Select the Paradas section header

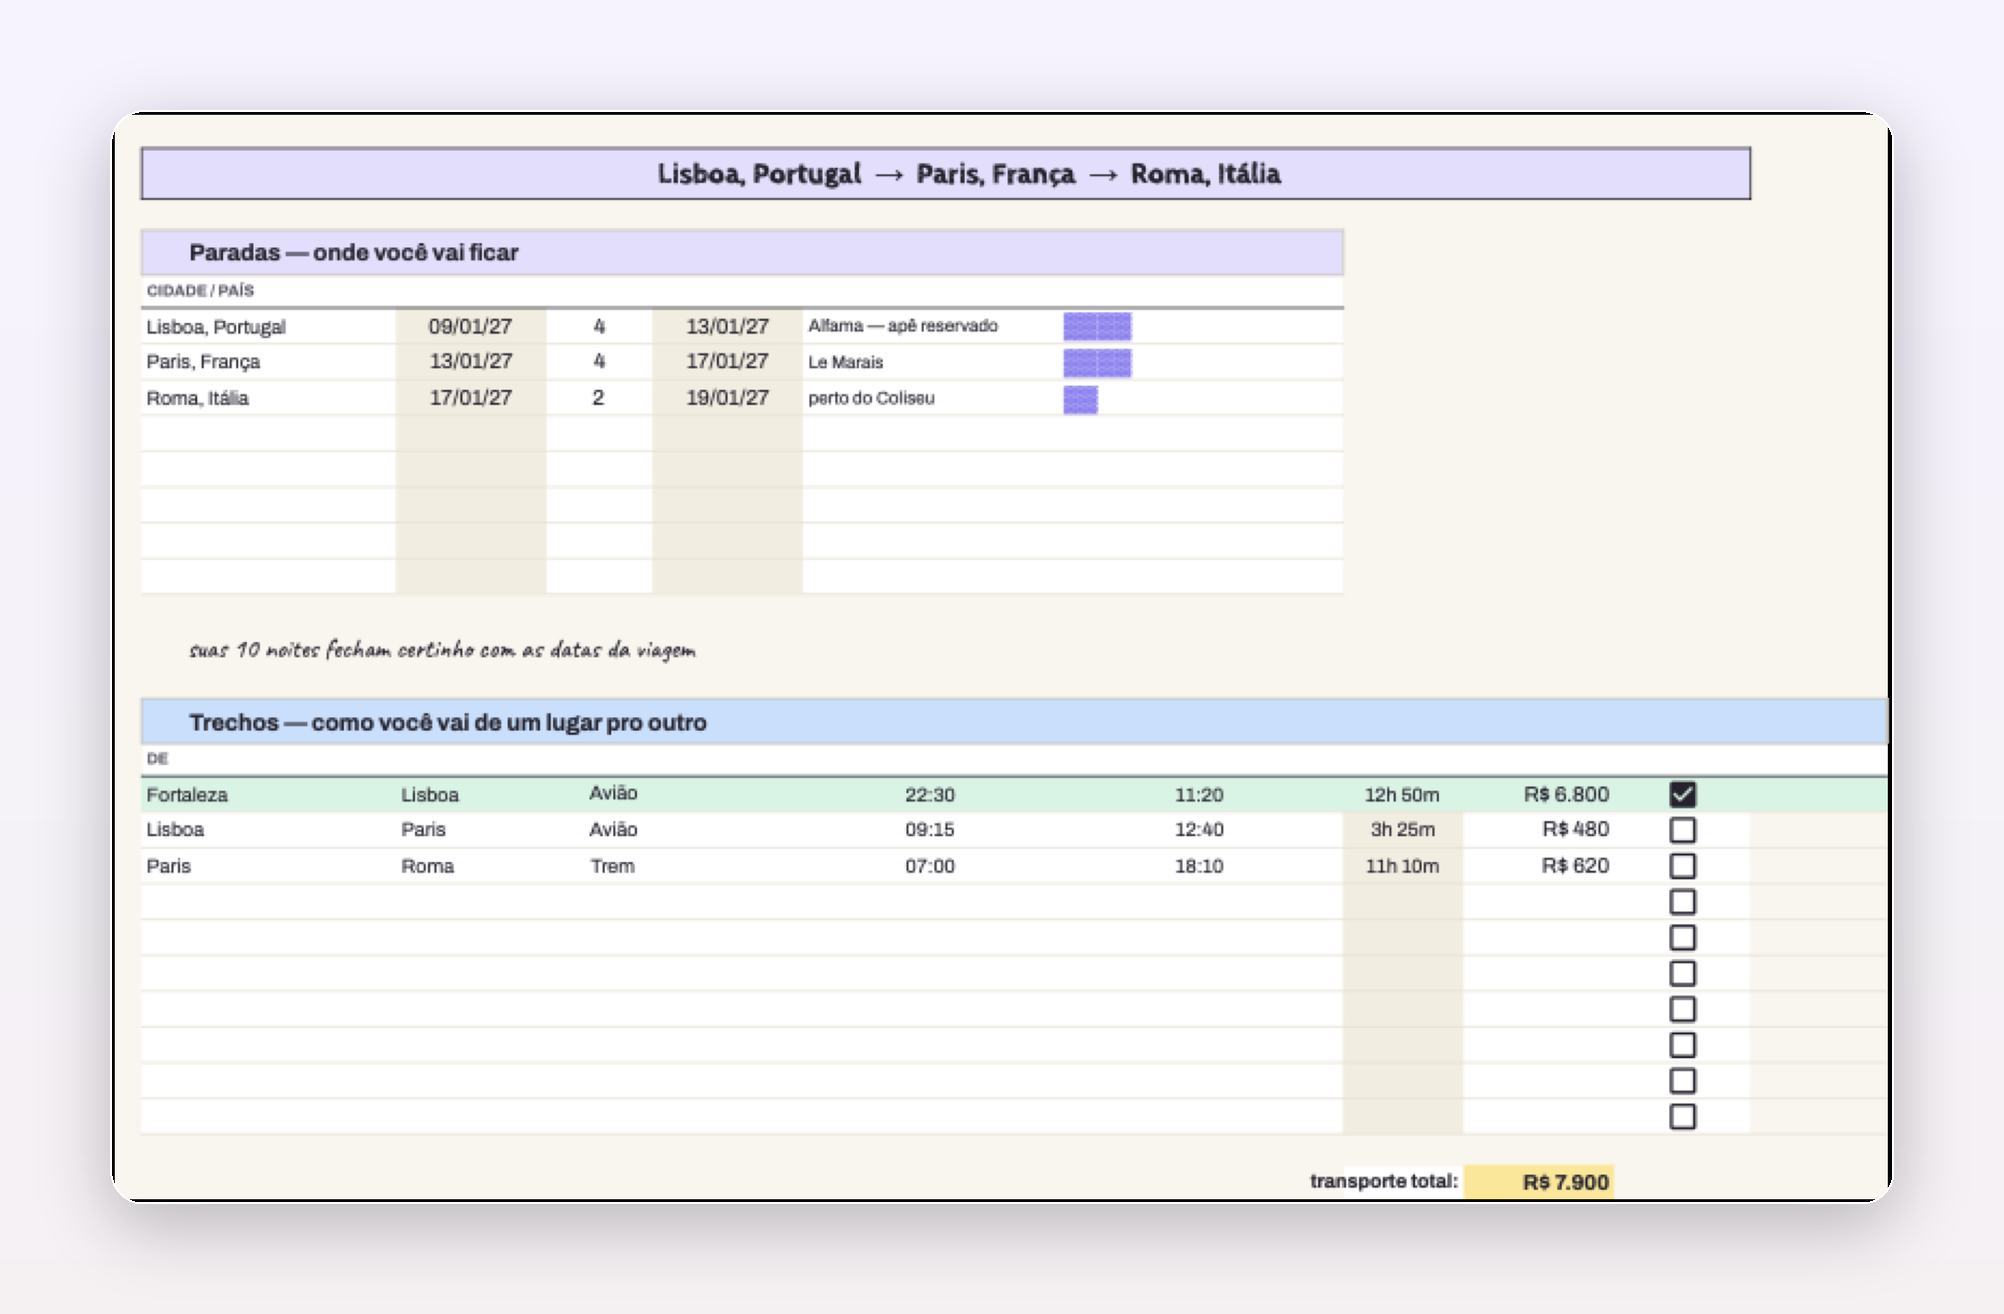pos(742,252)
